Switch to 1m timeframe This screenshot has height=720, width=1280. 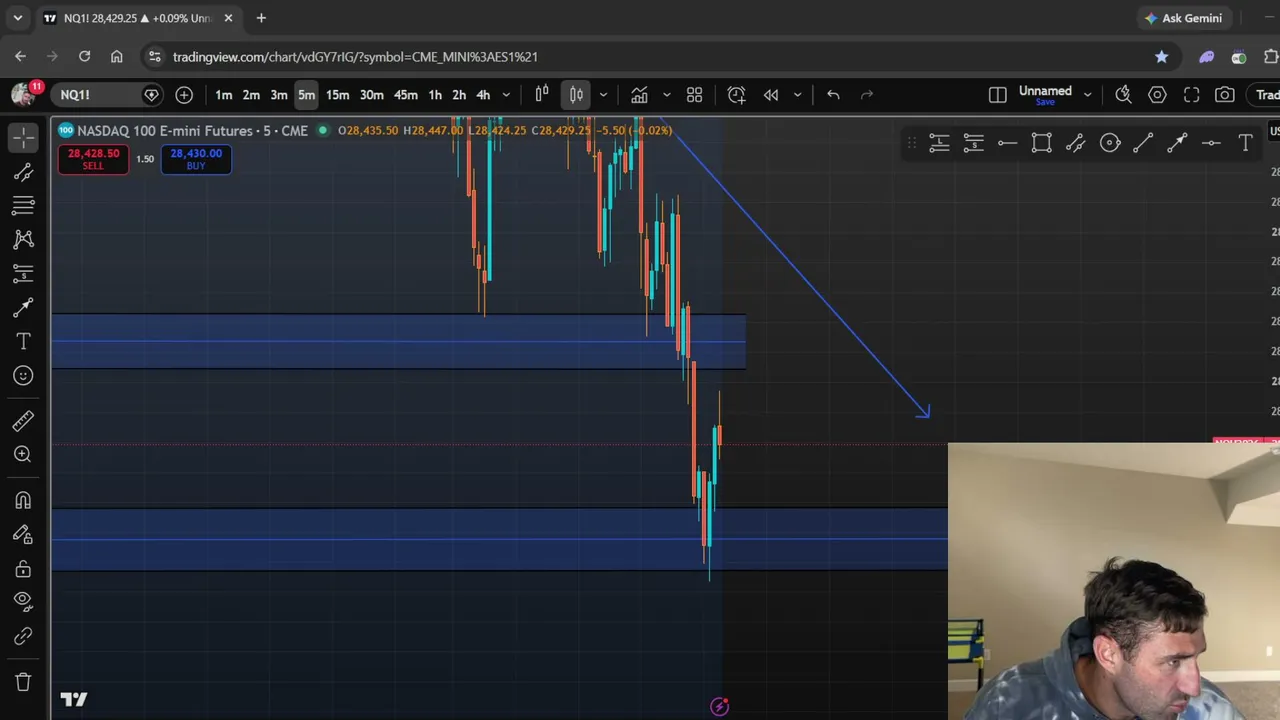point(223,95)
